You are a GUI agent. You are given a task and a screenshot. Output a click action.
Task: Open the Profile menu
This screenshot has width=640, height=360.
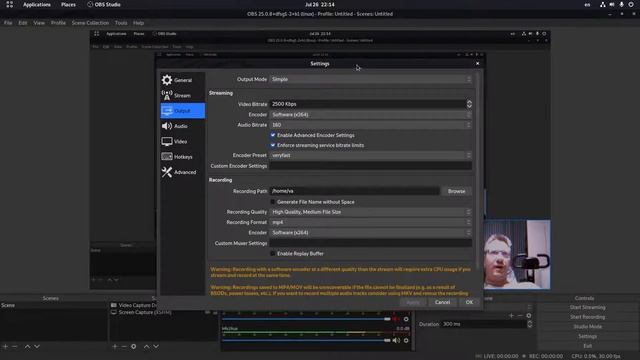click(58, 23)
